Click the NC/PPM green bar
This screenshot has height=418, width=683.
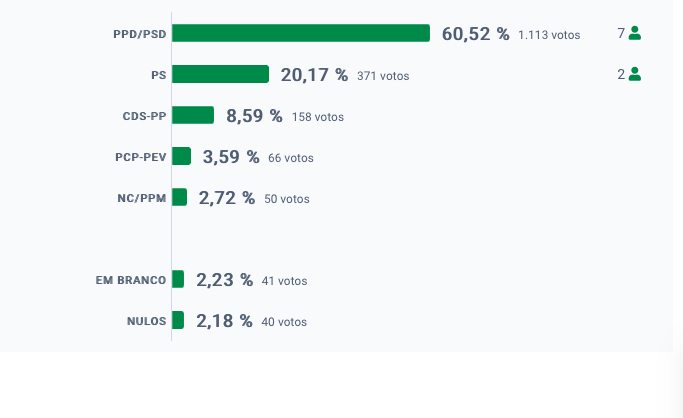coord(179,197)
